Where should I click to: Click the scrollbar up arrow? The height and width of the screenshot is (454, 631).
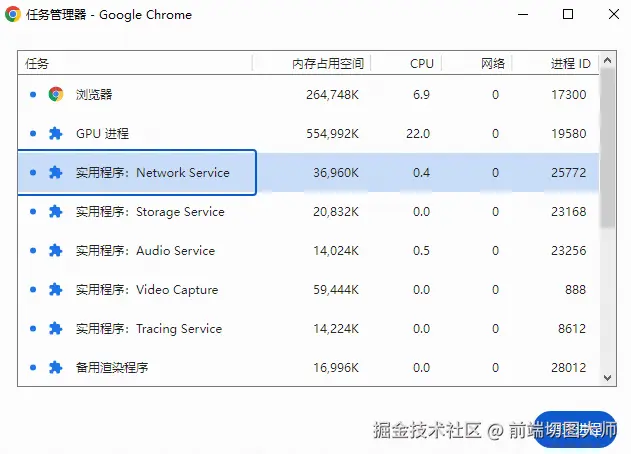click(608, 60)
